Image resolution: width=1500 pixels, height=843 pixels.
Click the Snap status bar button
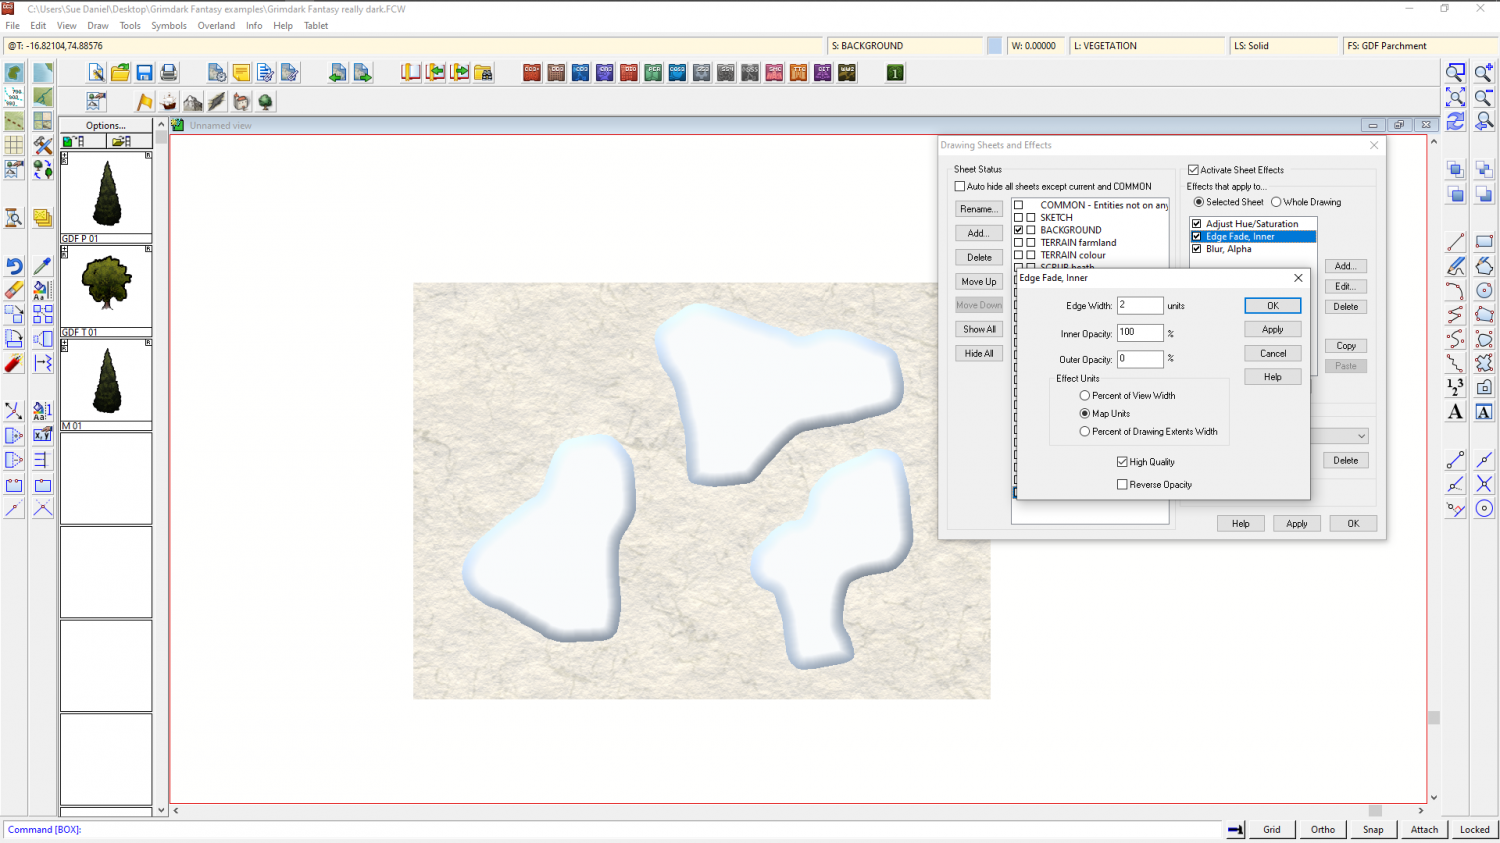(x=1373, y=829)
